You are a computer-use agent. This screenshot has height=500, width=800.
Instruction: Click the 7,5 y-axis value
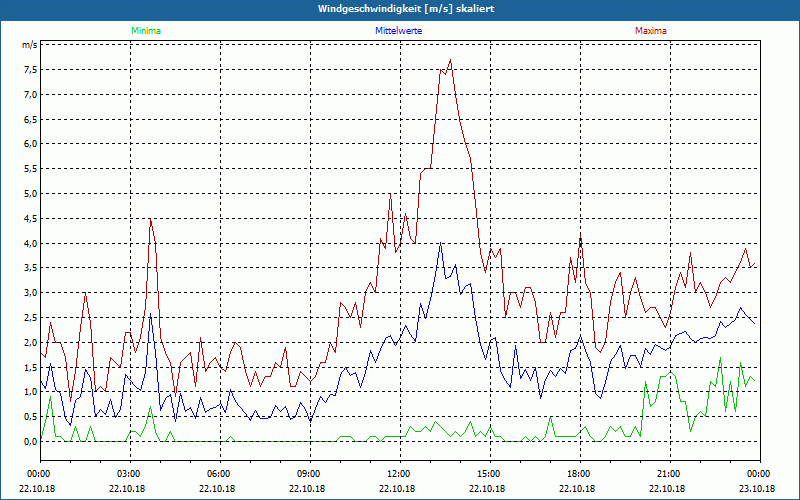tap(31, 70)
